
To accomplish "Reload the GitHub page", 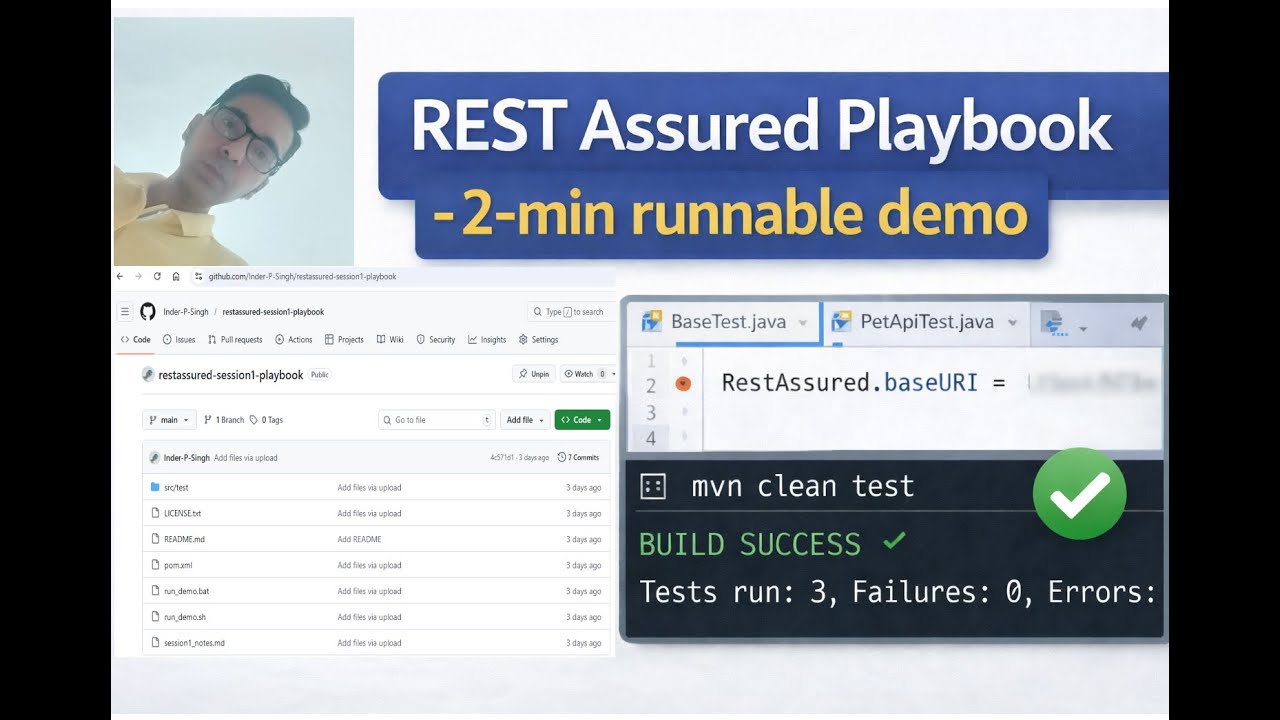I will coord(157,276).
